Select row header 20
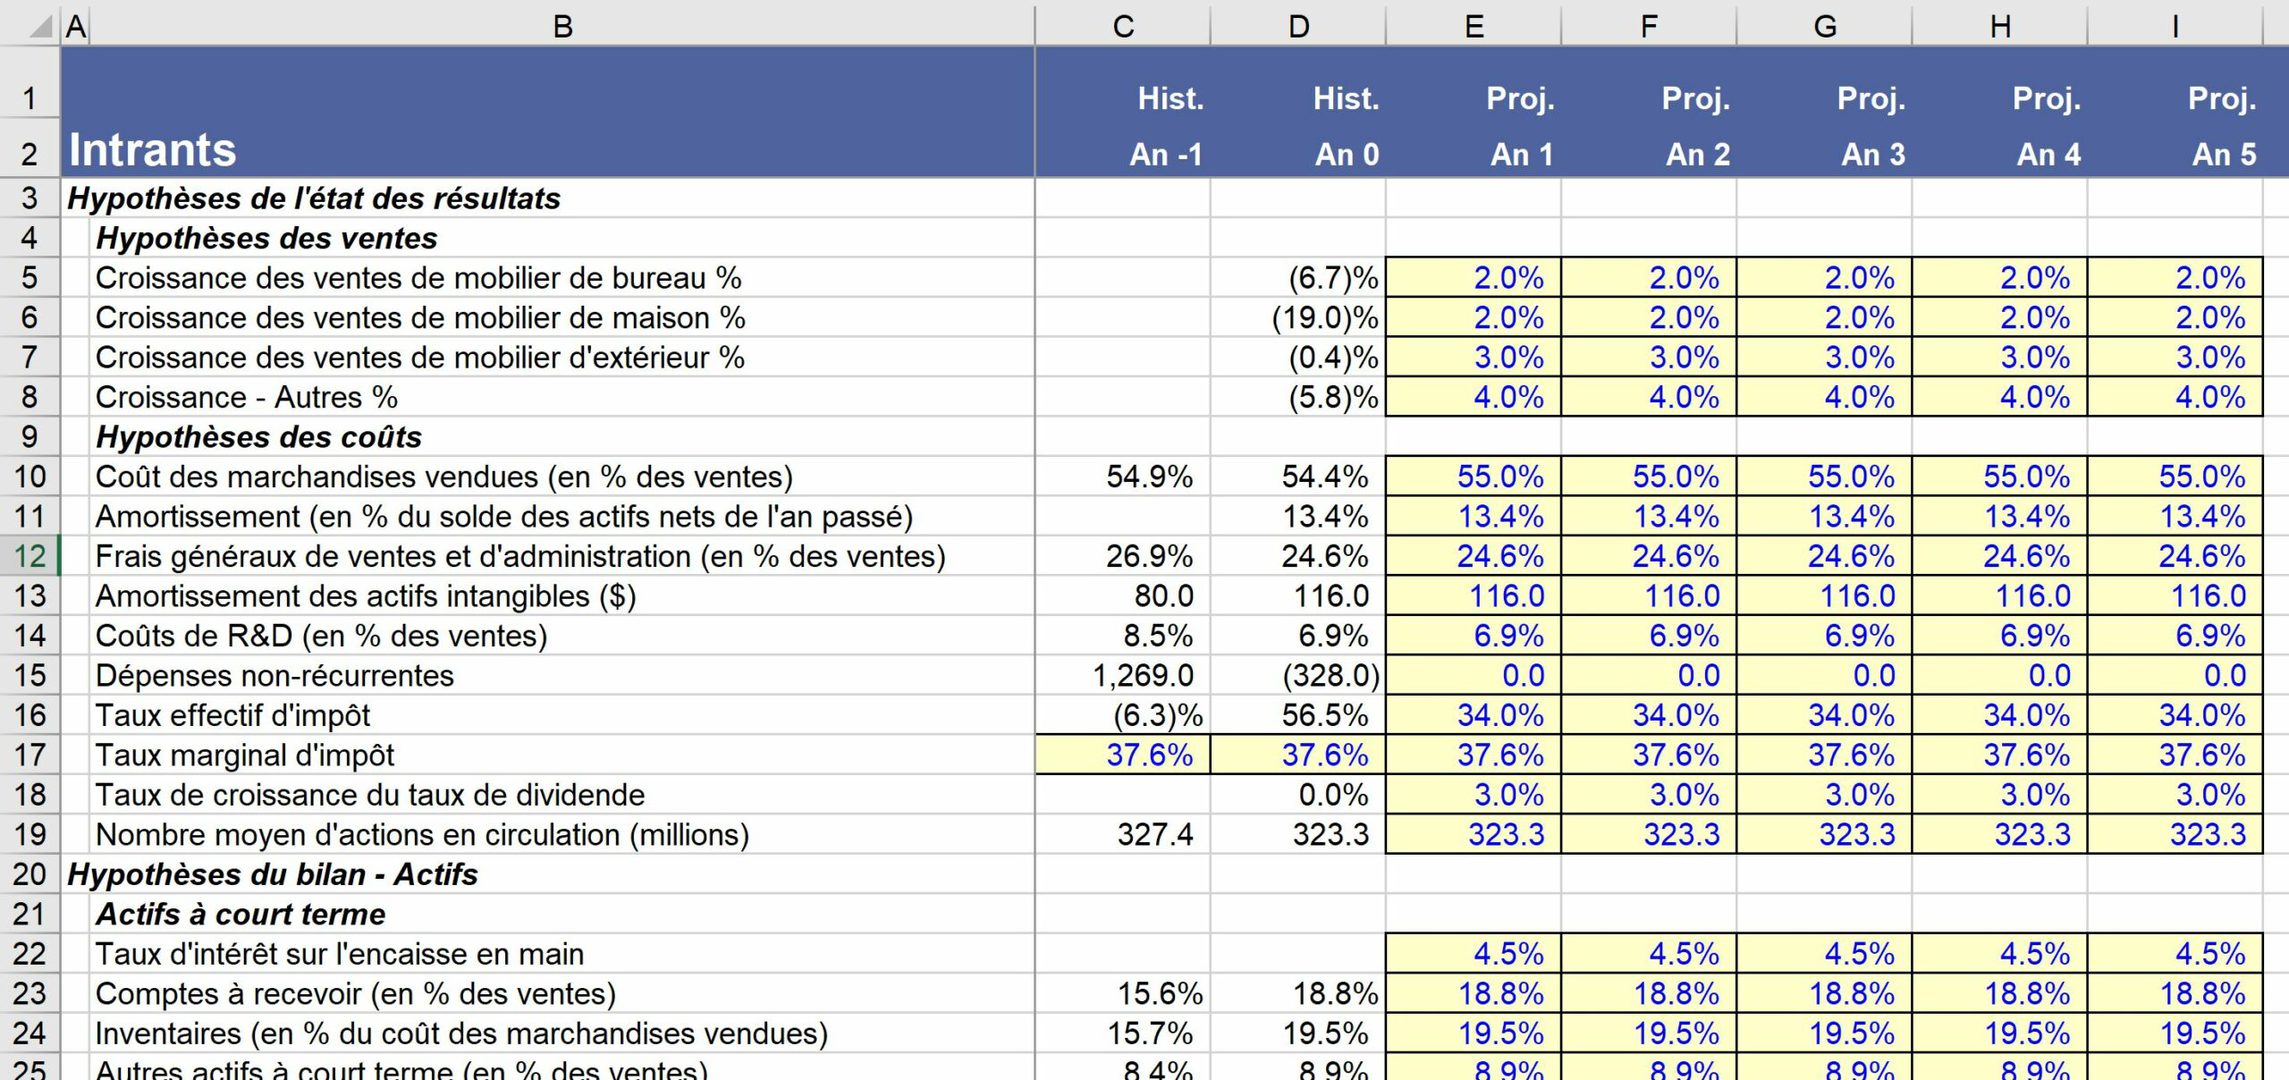The height and width of the screenshot is (1080, 2289). pyautogui.click(x=28, y=874)
